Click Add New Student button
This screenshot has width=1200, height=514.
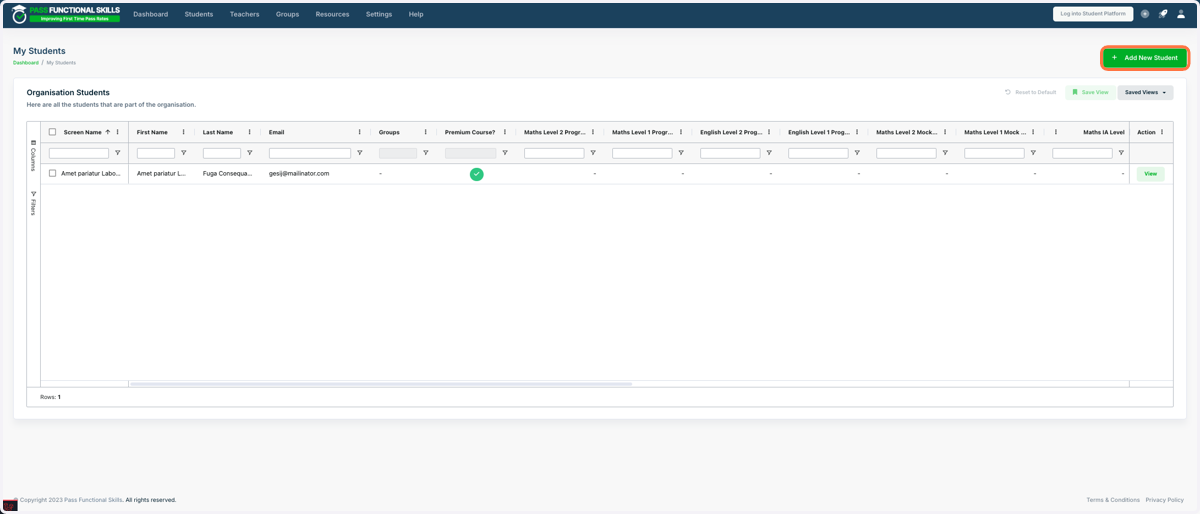(x=1145, y=58)
